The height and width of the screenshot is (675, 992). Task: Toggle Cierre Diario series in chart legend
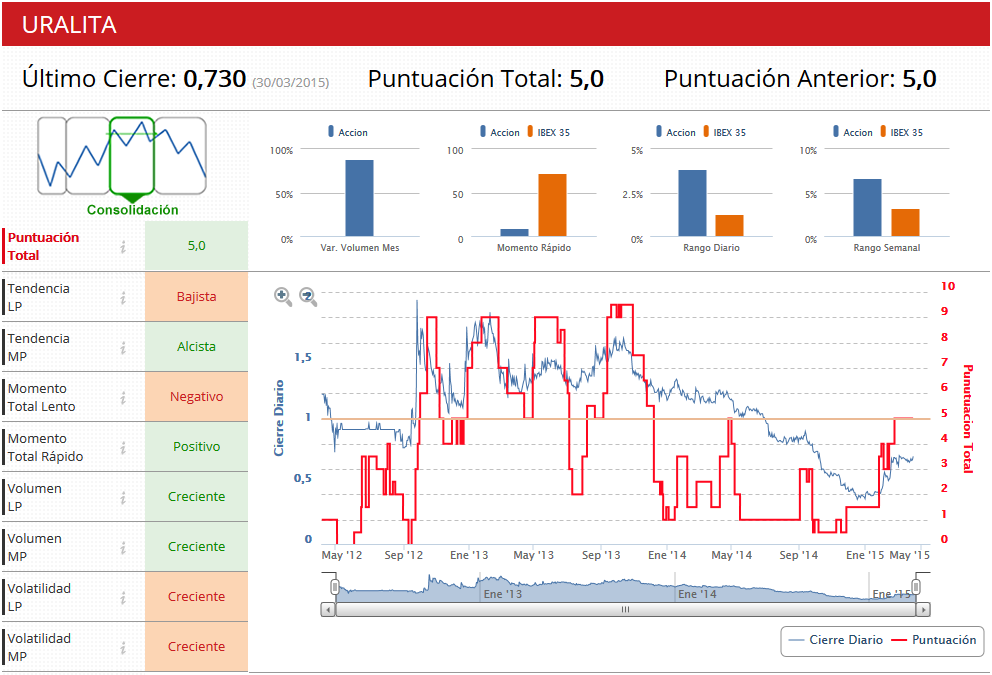pos(836,640)
